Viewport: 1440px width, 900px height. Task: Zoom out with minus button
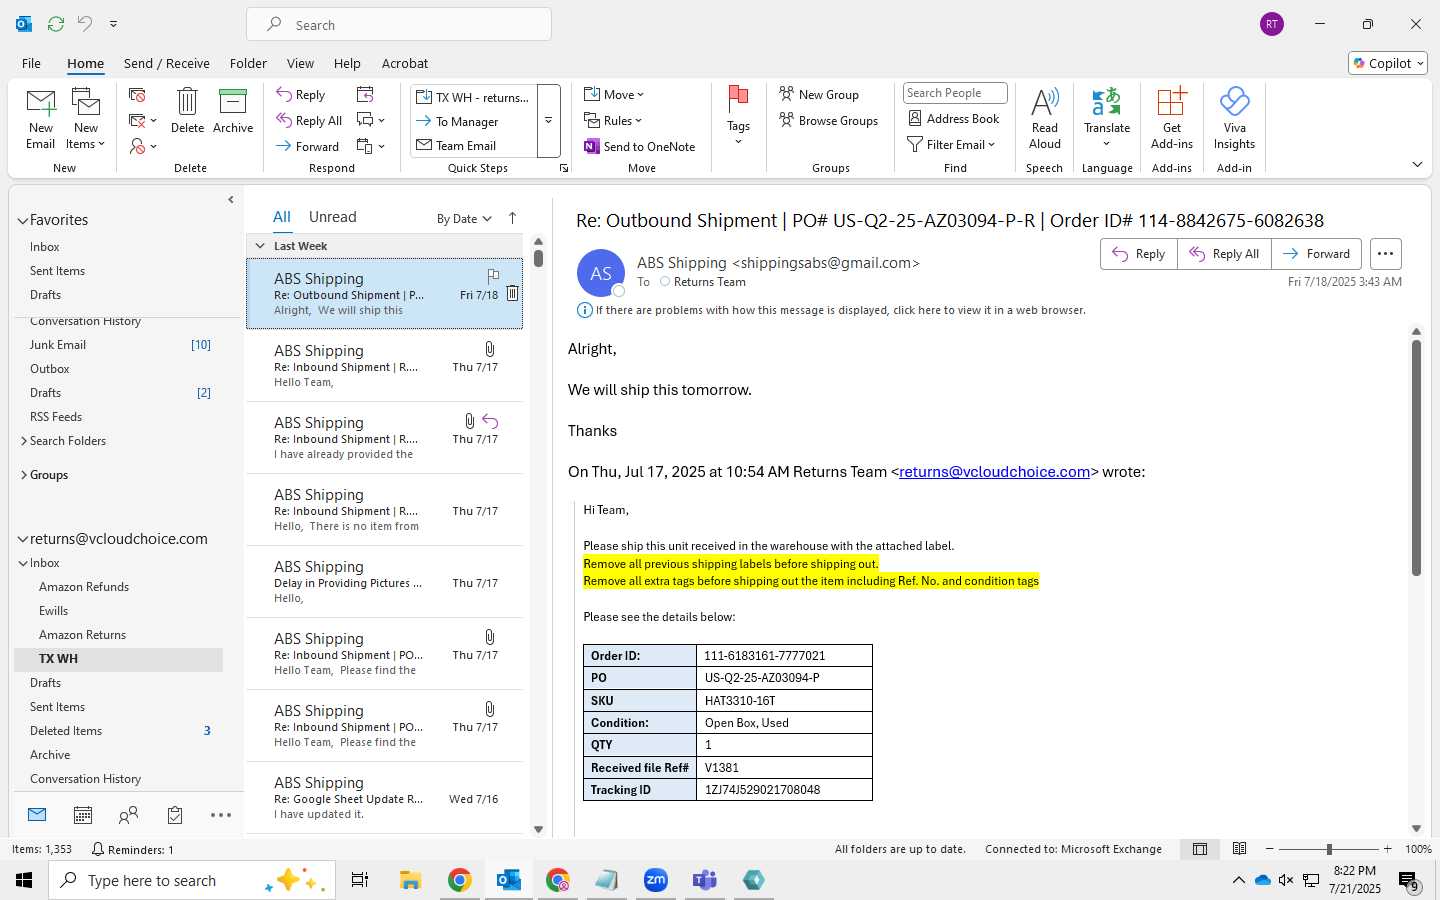point(1270,849)
